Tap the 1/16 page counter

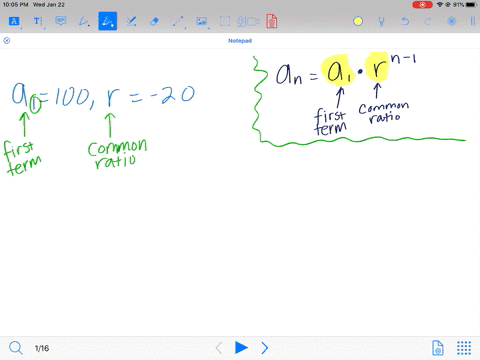pyautogui.click(x=42, y=348)
